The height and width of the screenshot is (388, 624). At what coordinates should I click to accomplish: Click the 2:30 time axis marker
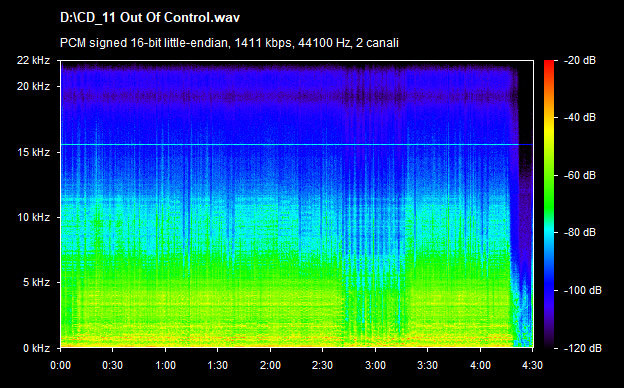point(323,365)
